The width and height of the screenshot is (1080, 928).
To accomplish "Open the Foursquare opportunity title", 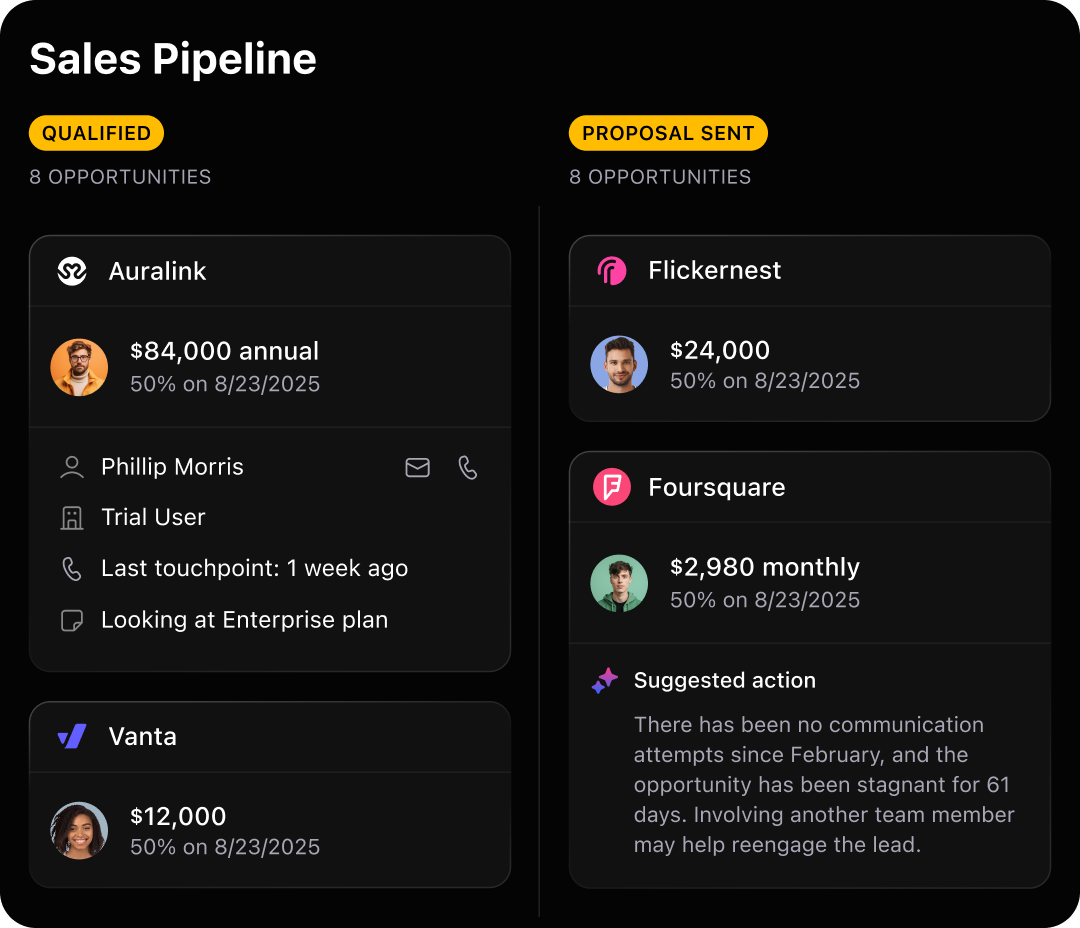I will click(x=716, y=487).
